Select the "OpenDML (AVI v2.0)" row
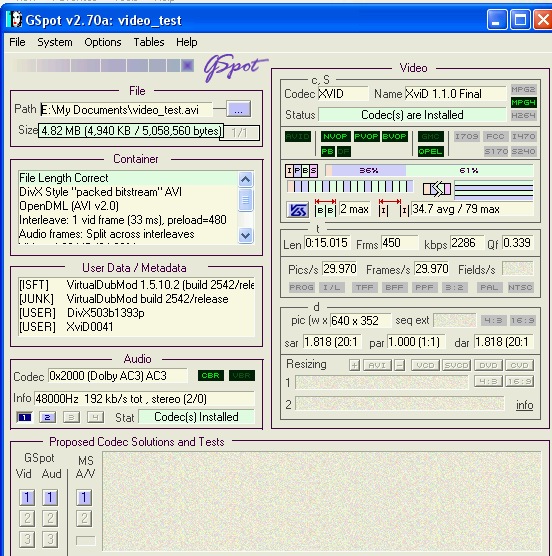 [x=128, y=206]
